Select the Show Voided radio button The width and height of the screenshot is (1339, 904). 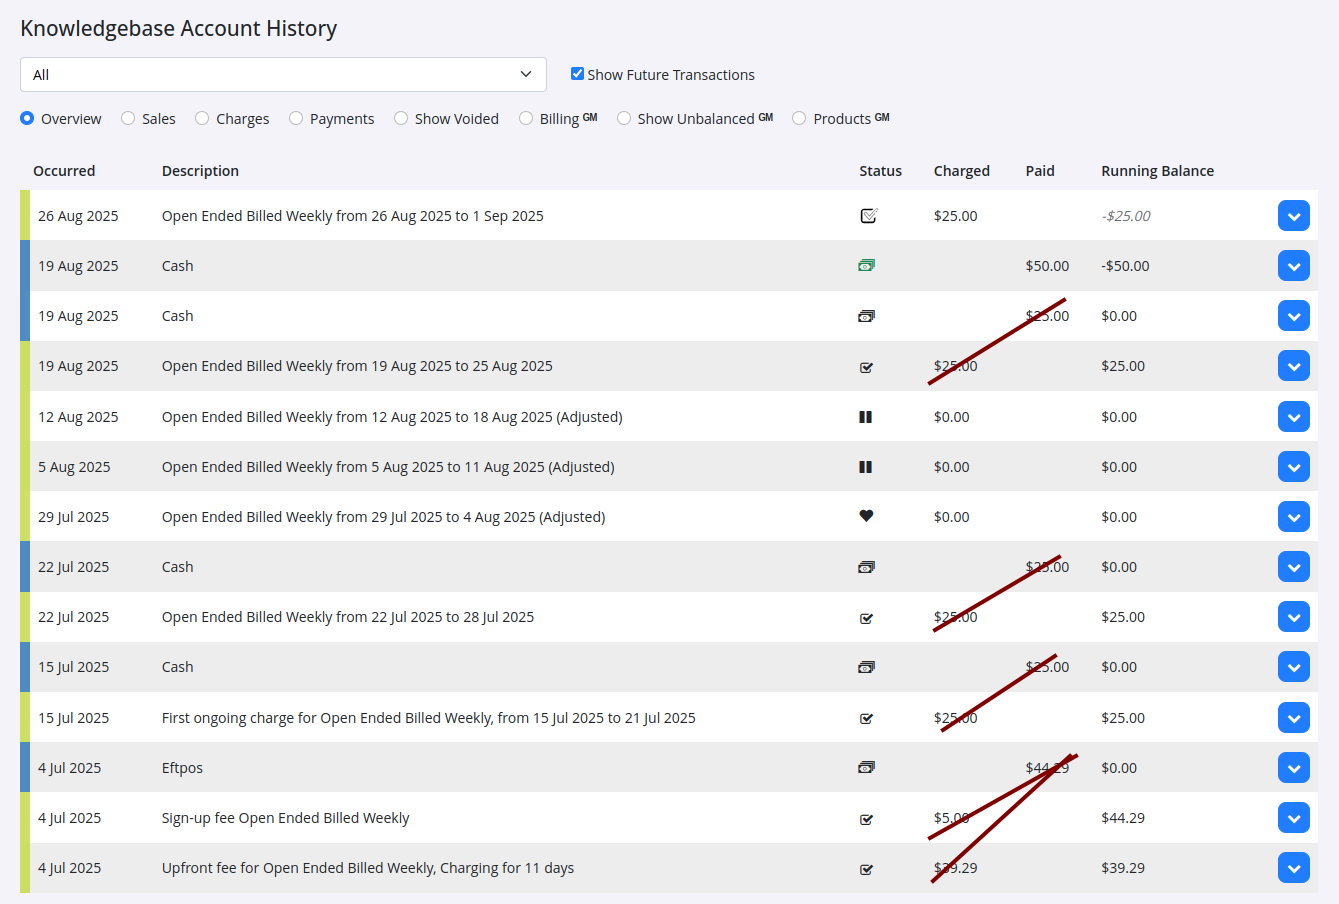click(401, 118)
